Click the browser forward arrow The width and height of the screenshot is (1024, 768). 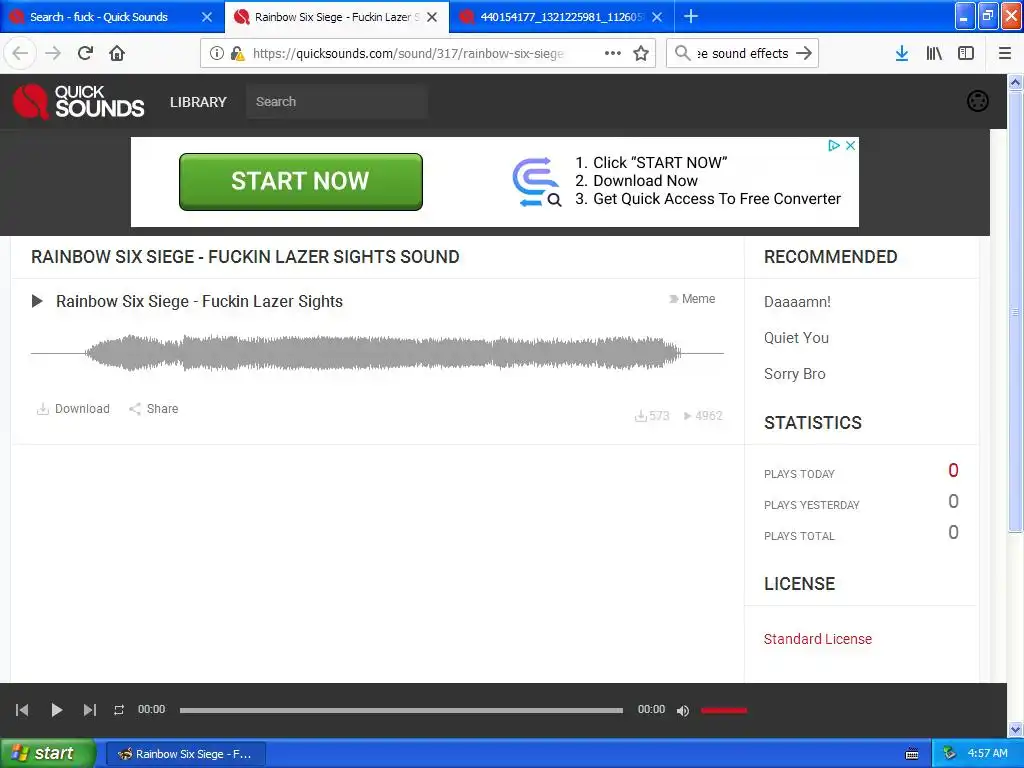(x=53, y=53)
